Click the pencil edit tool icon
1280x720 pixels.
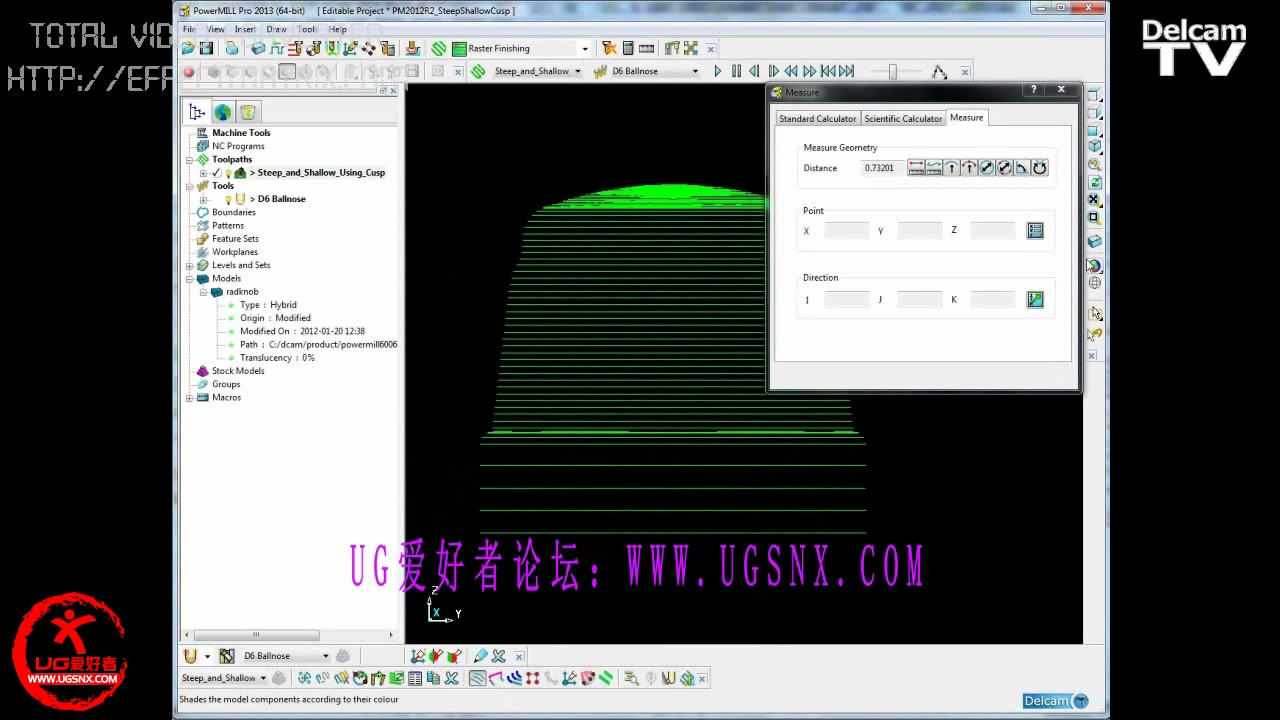click(x=480, y=656)
